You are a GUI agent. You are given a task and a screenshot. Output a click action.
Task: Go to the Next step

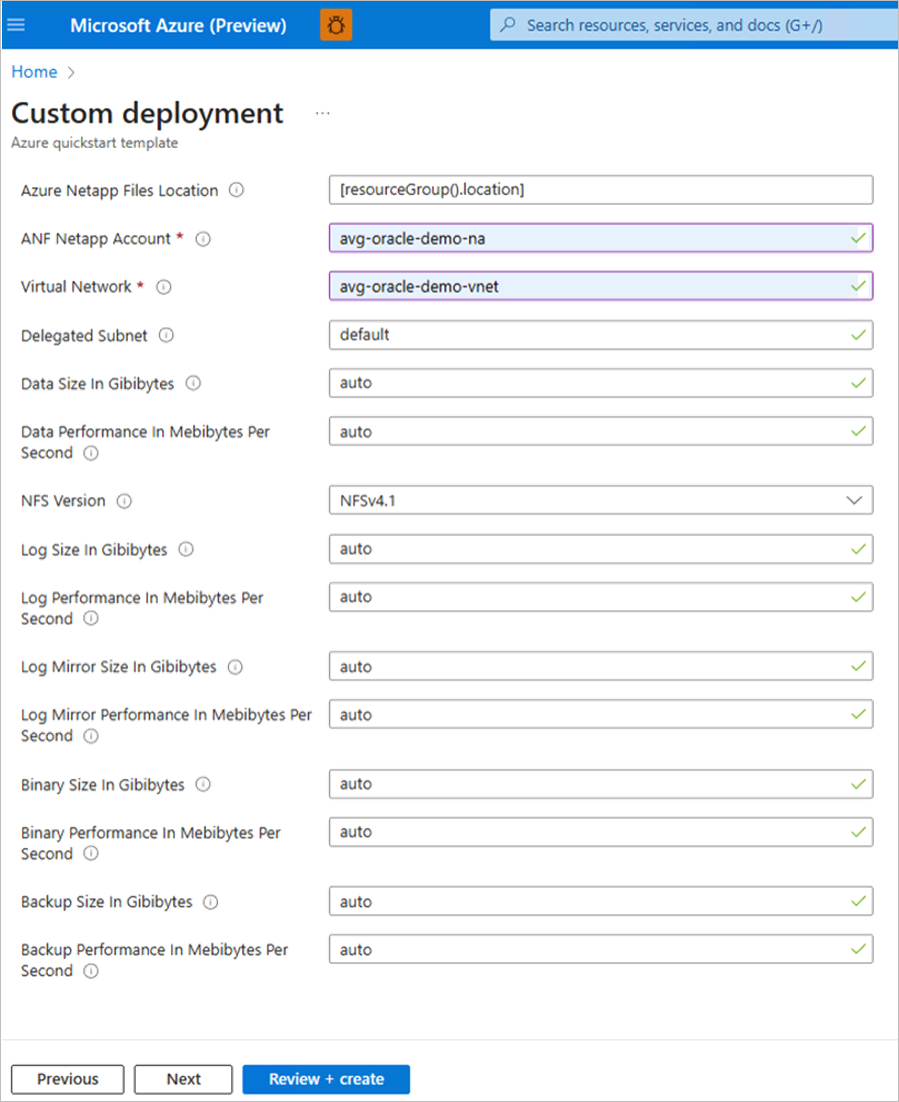pos(184,1079)
